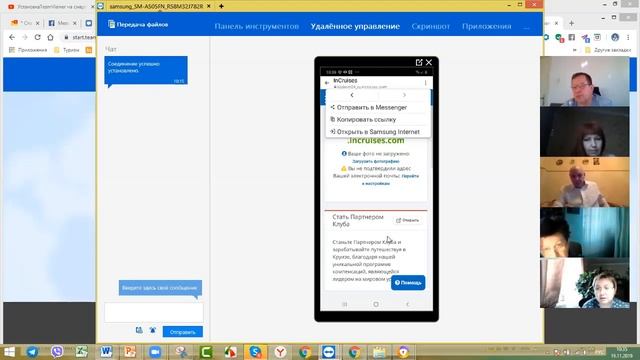Viewport: 640px width, 360px height.
Task: Click Chrome home button
Action: tap(50, 37)
